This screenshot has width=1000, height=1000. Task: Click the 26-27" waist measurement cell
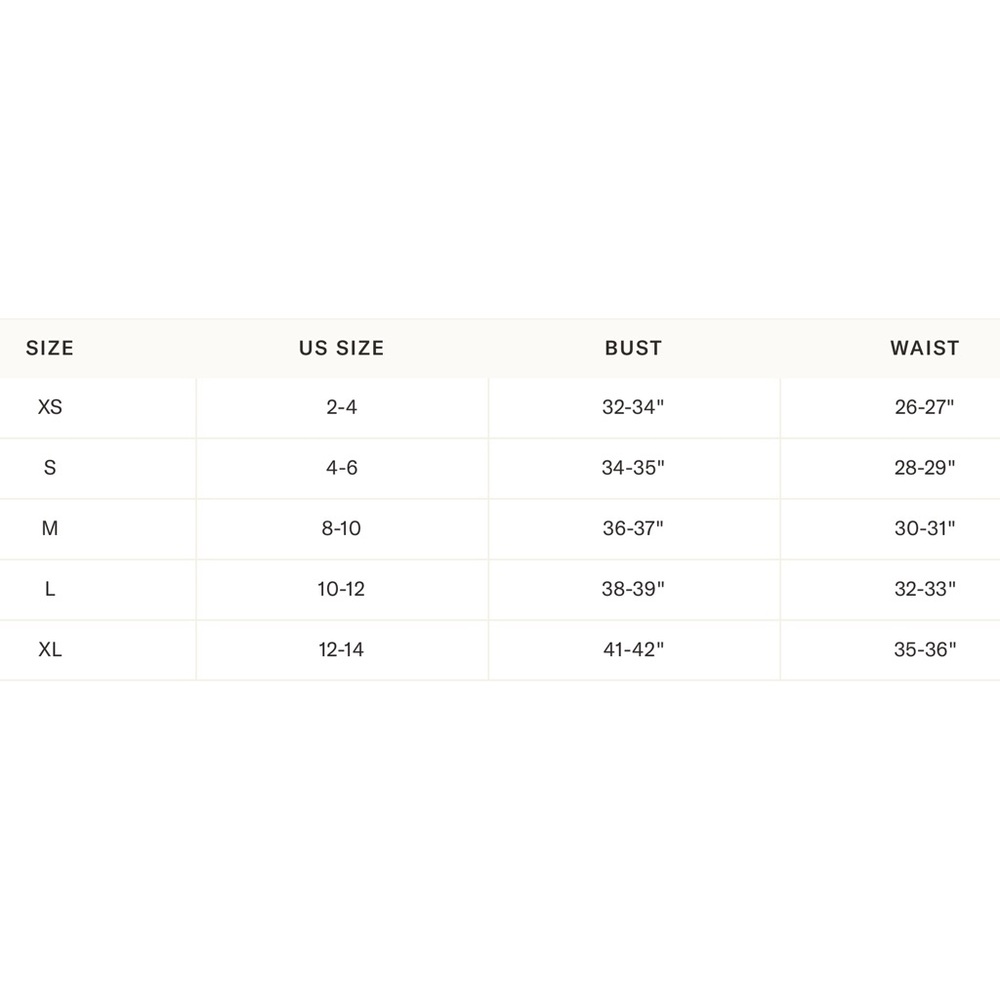(x=925, y=407)
